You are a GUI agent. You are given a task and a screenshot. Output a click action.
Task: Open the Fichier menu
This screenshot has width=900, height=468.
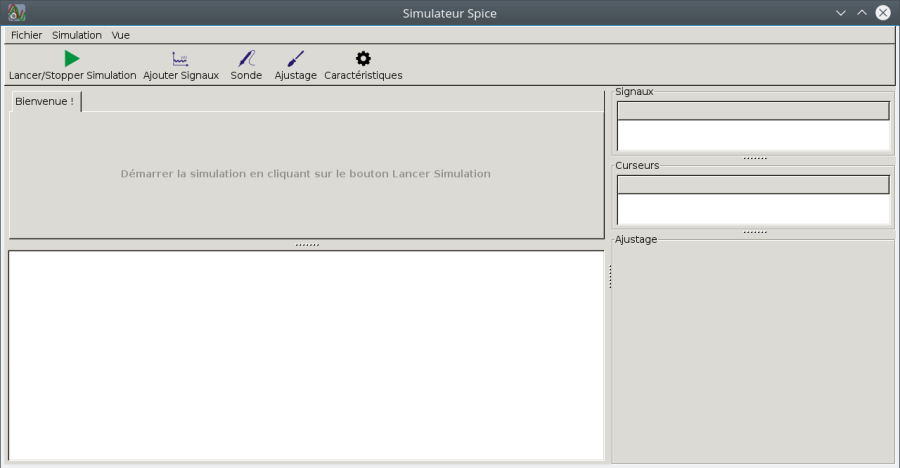point(26,35)
